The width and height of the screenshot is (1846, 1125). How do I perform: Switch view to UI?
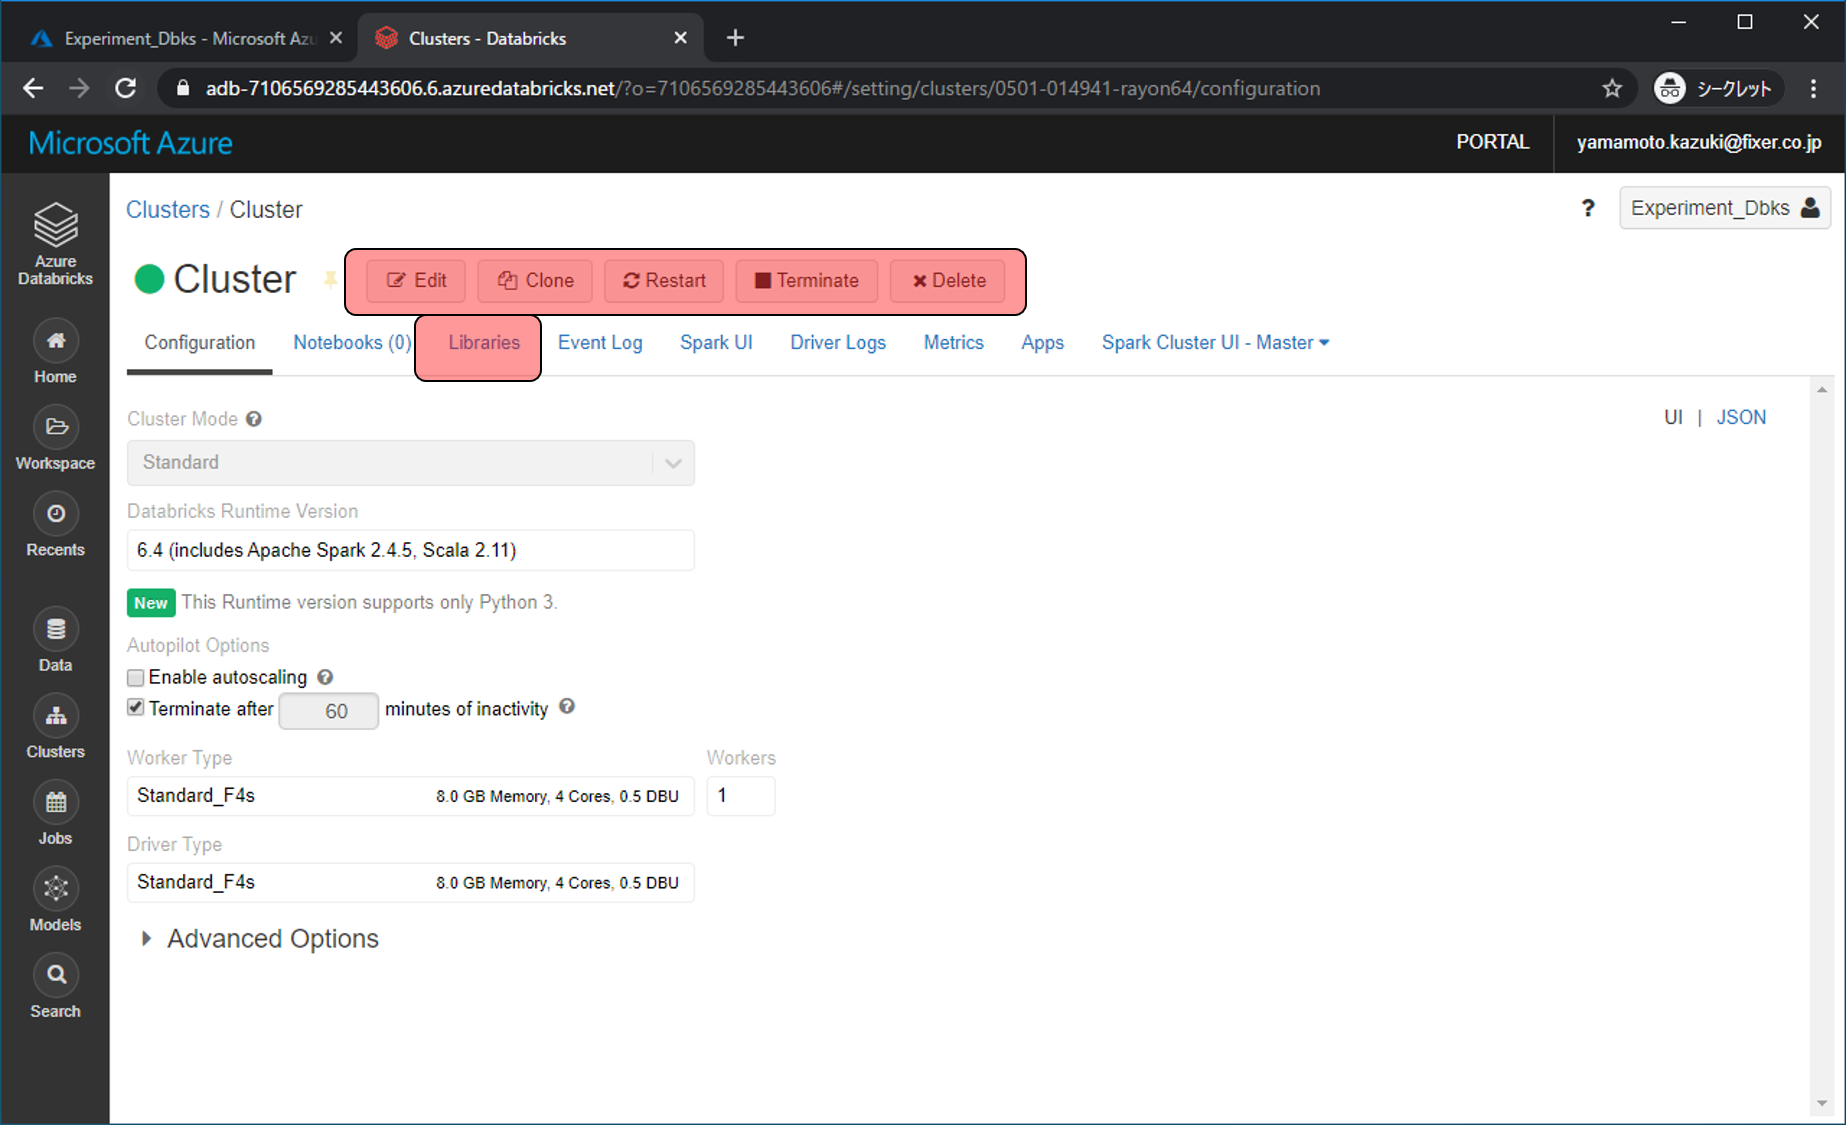point(1673,417)
